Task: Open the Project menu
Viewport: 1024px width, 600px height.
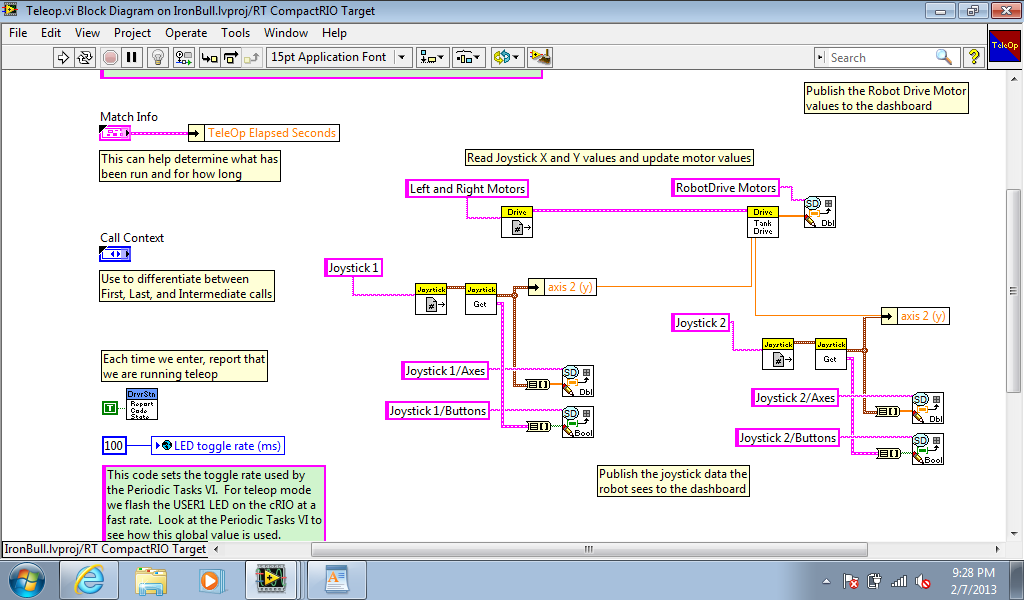Action: click(132, 33)
